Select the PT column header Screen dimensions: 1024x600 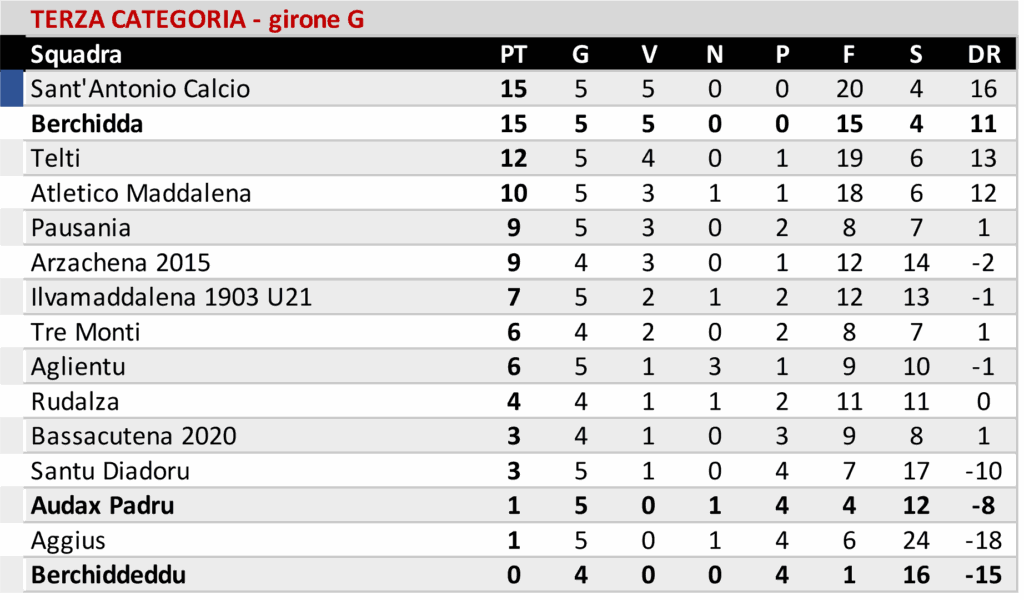tap(513, 54)
